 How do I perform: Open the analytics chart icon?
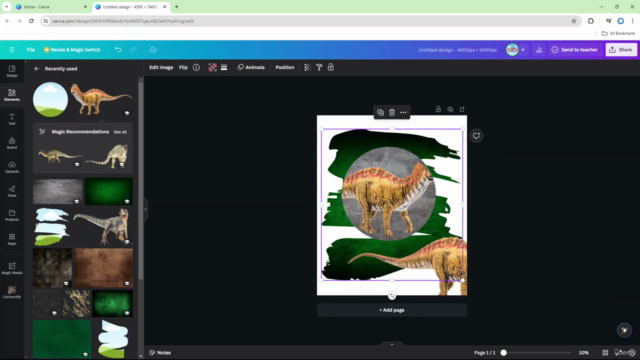click(539, 50)
